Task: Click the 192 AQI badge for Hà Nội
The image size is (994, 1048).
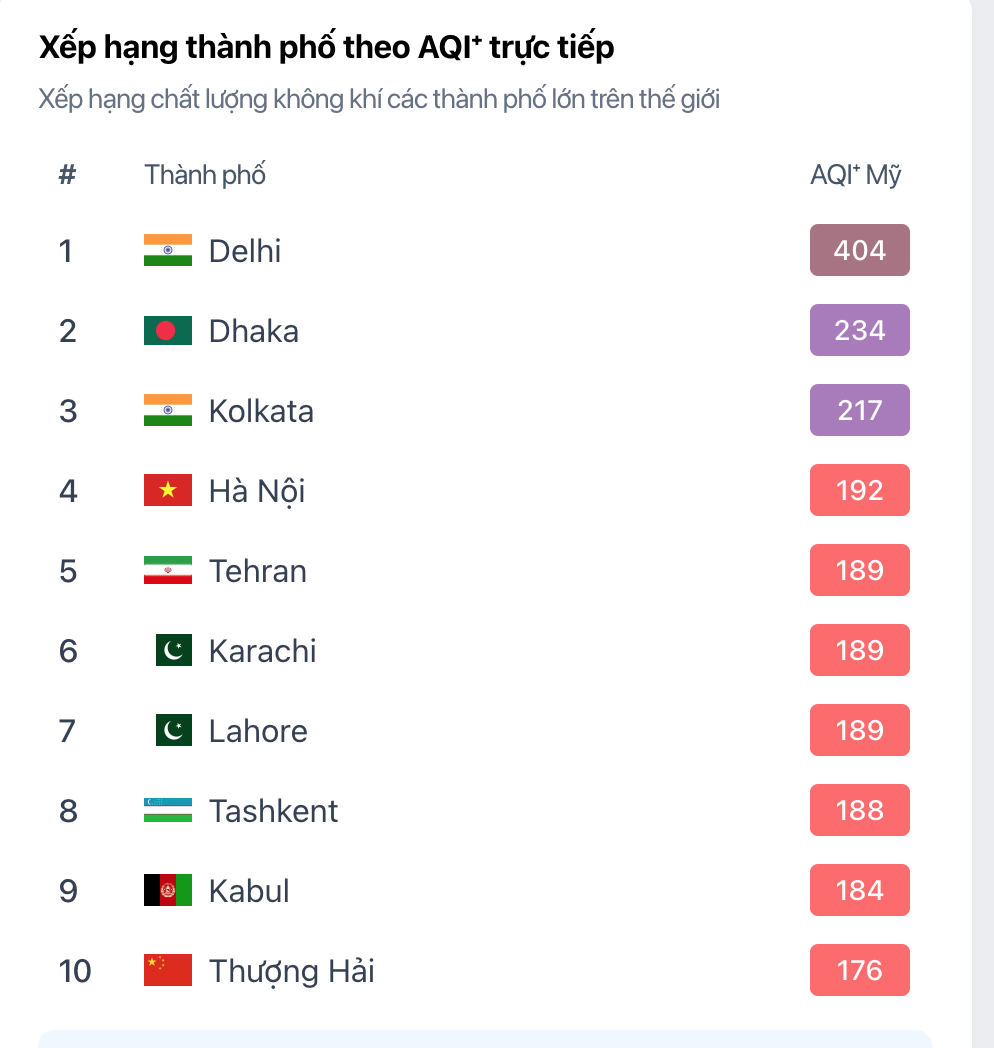Action: 859,490
